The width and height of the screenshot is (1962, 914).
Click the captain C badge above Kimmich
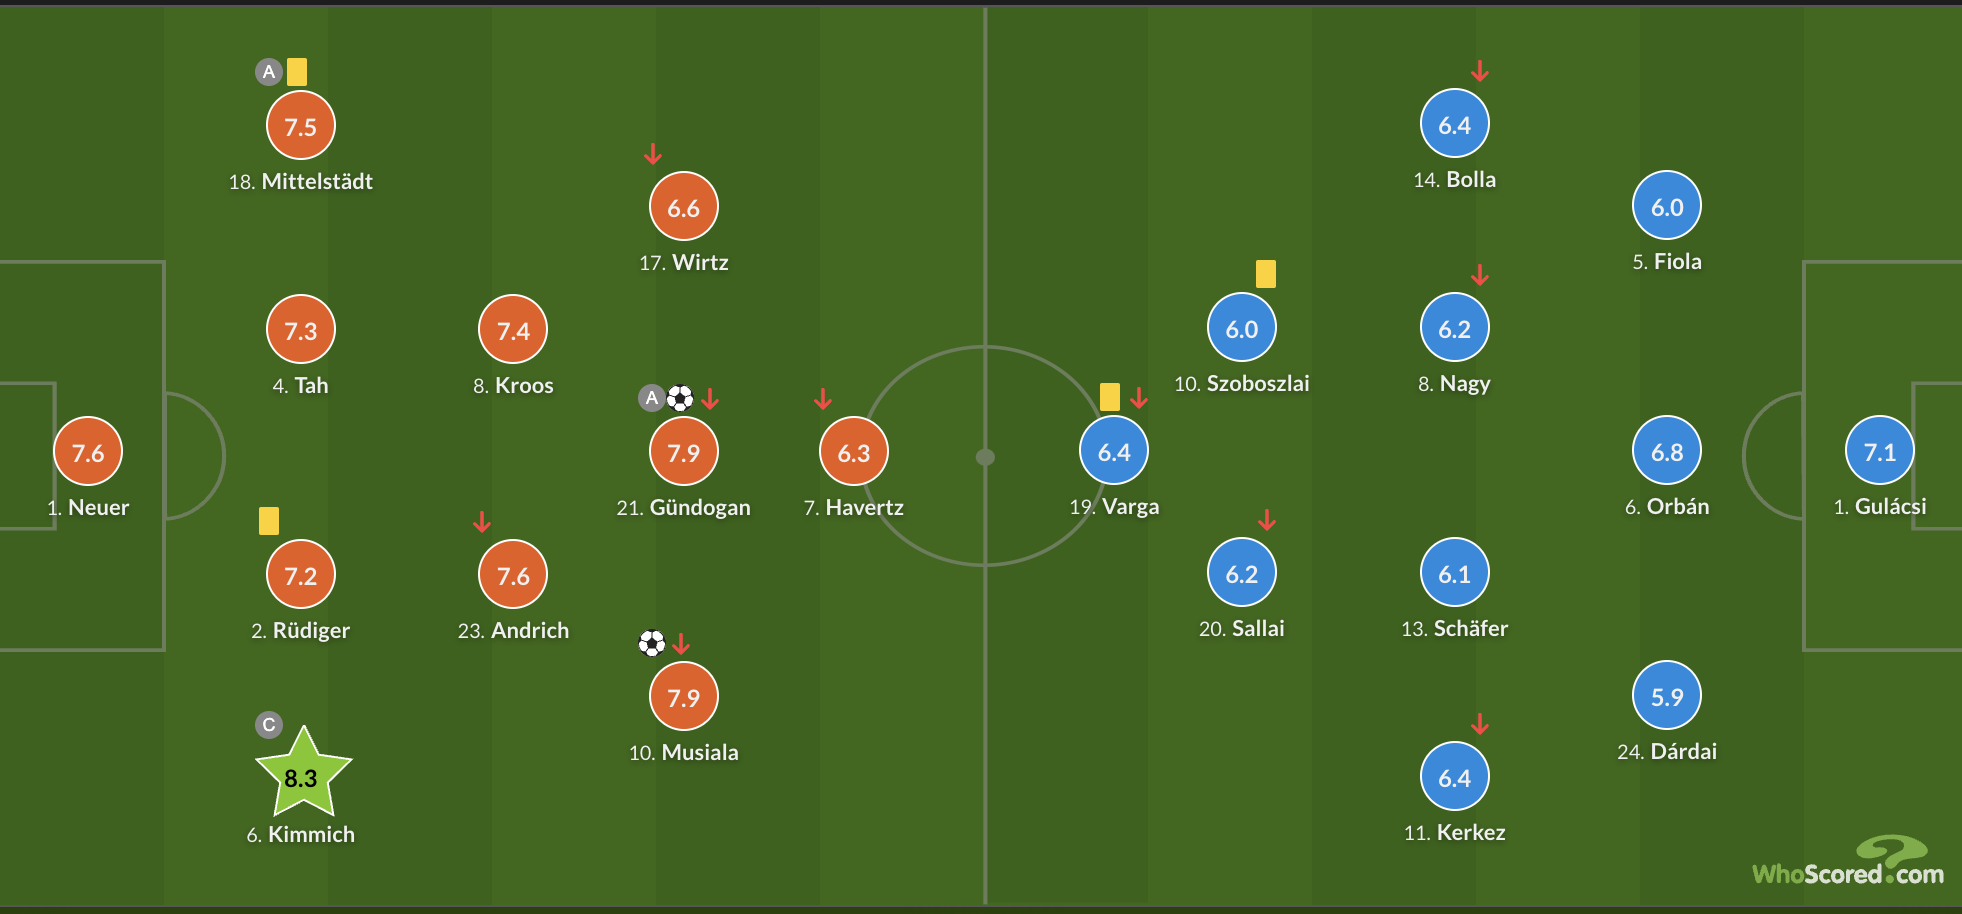[x=269, y=725]
